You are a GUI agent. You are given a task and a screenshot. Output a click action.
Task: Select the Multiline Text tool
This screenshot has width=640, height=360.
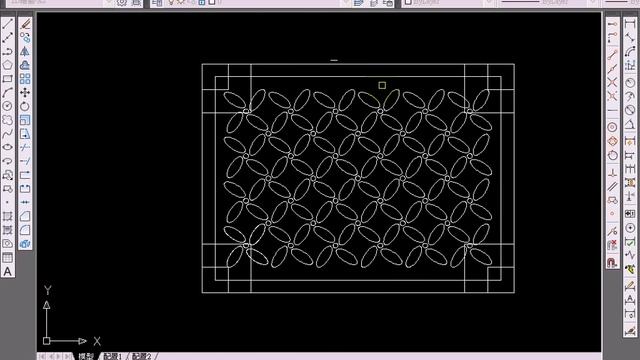coord(7,271)
